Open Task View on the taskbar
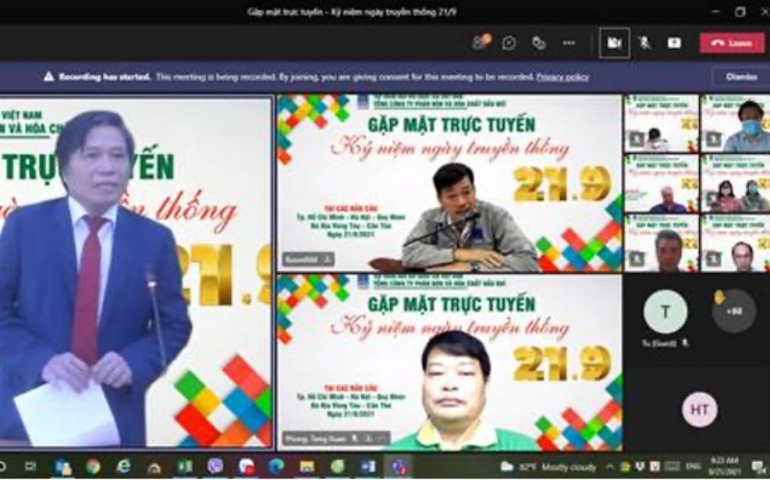The width and height of the screenshot is (770, 480). pos(30,466)
